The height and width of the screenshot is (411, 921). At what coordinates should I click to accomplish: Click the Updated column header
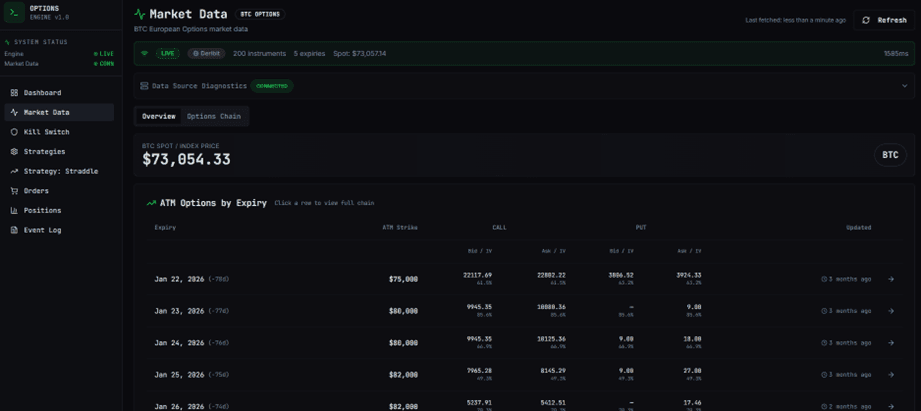(859, 227)
